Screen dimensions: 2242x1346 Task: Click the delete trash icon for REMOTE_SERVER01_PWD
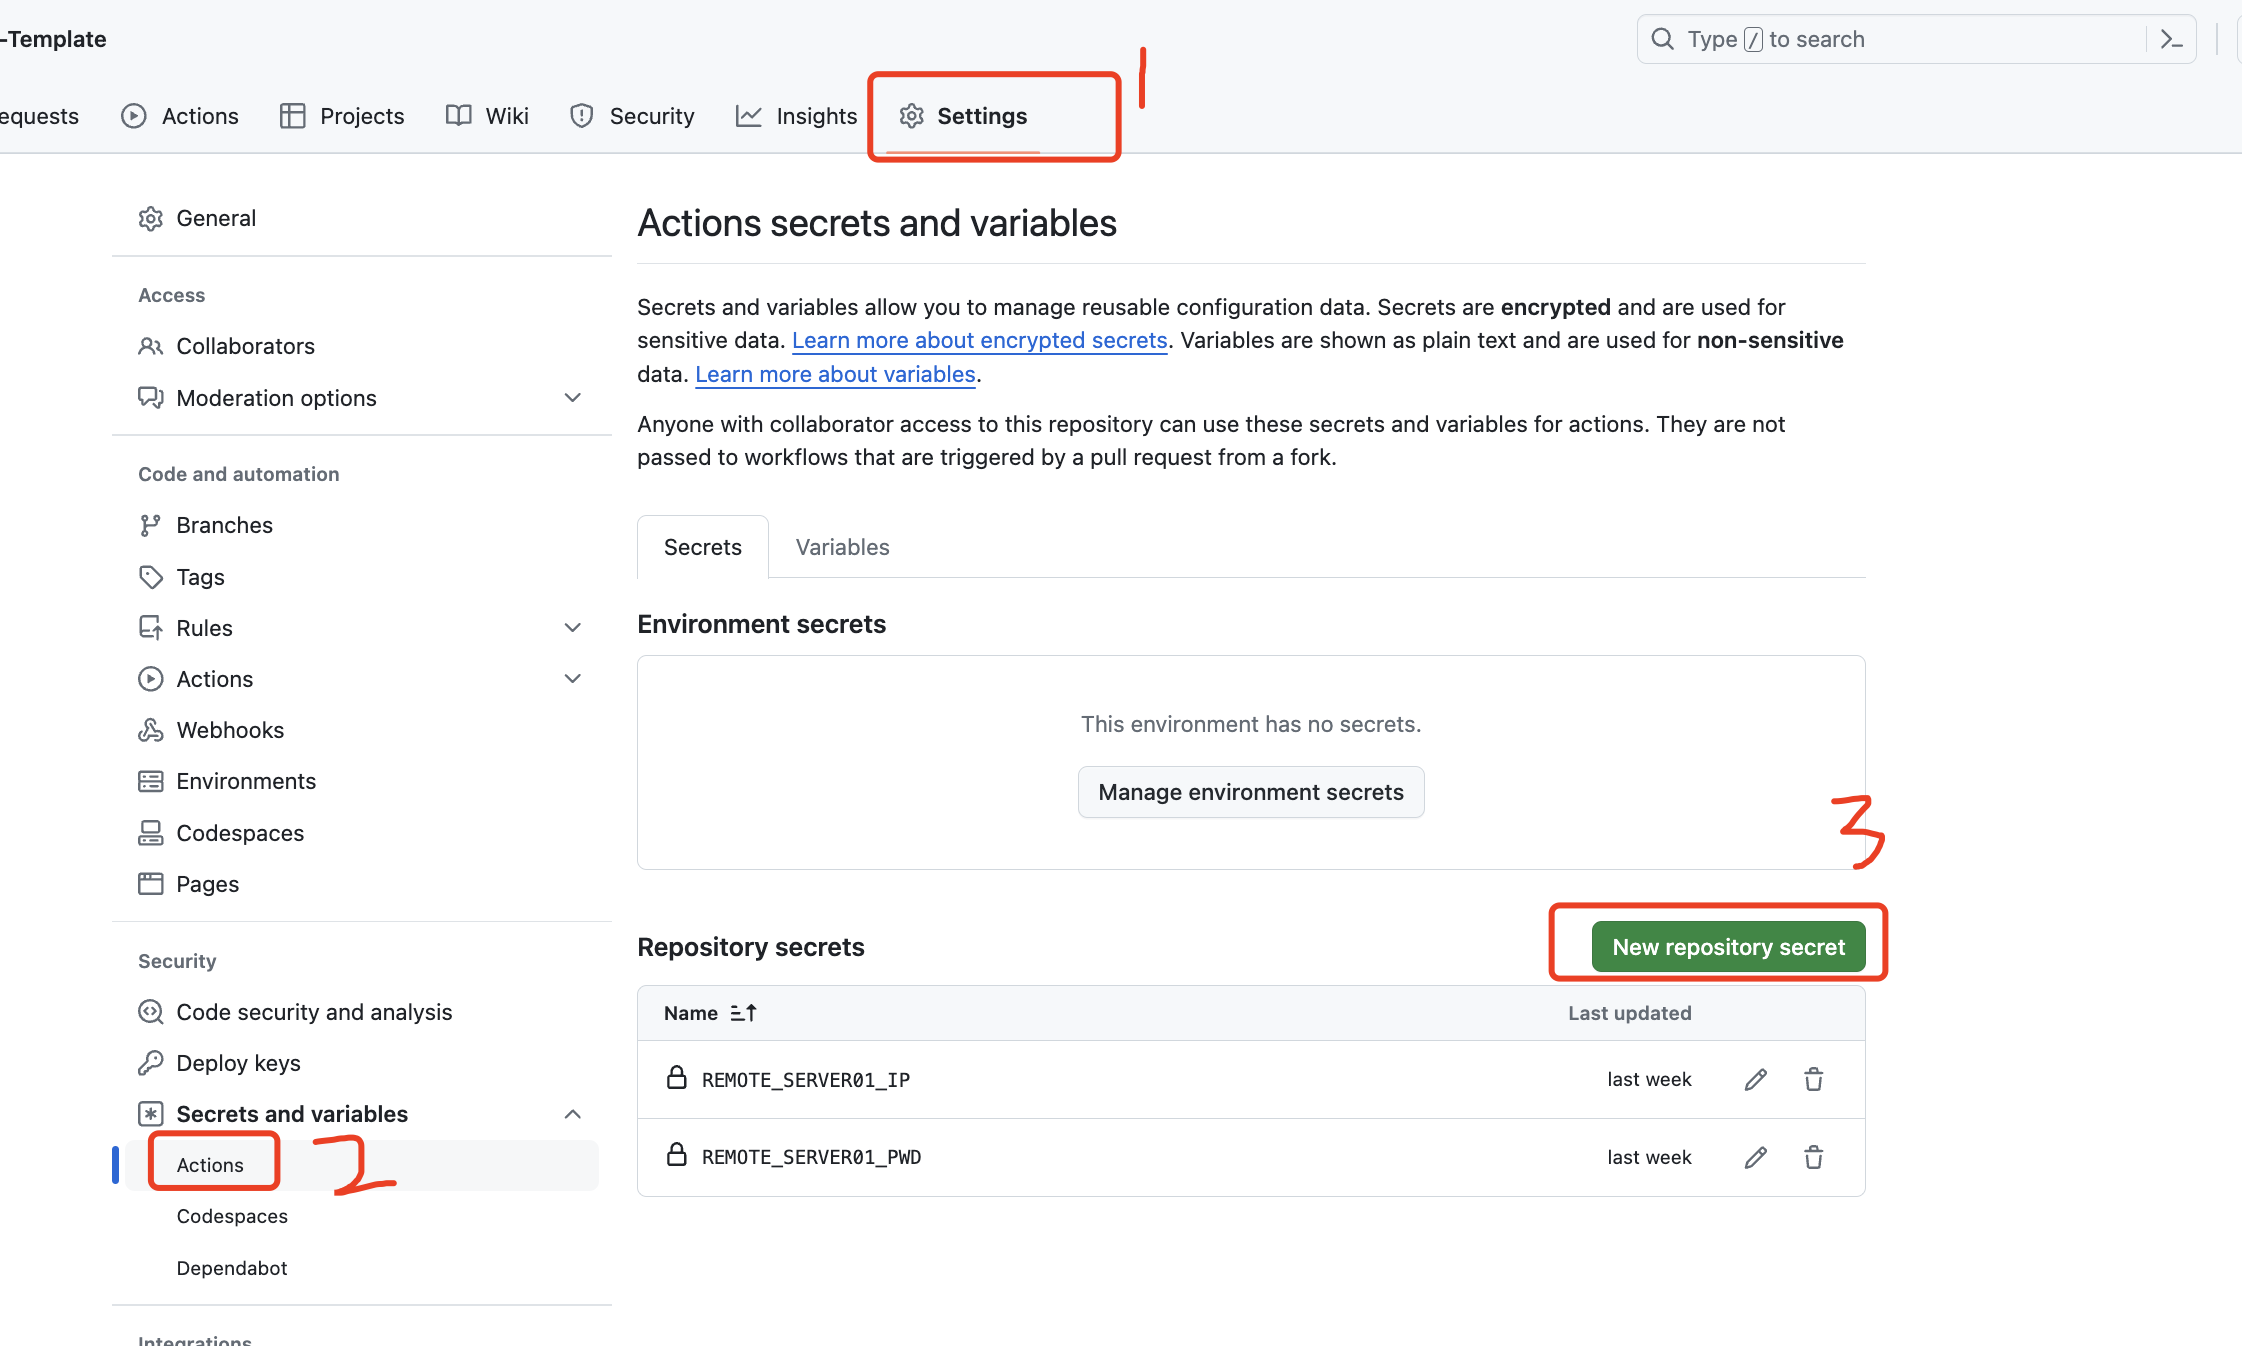(1814, 1157)
